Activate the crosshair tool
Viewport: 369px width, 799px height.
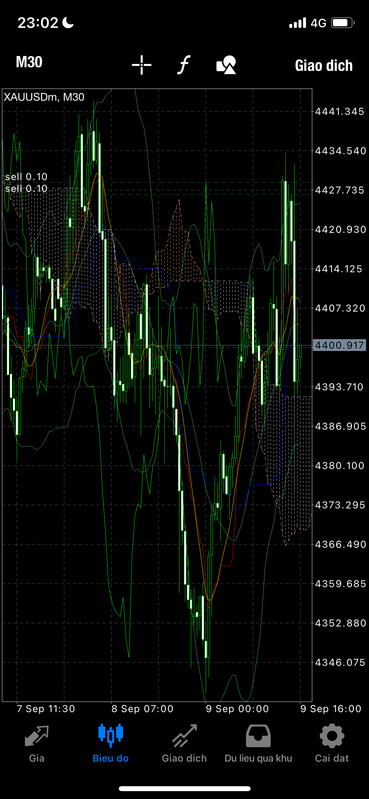pyautogui.click(x=142, y=65)
